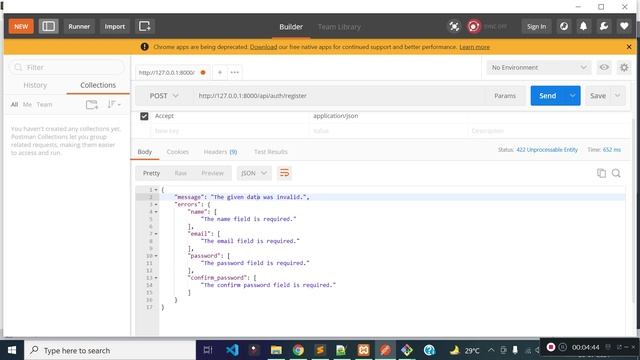Collapse the name array at line 4
This screenshot has height=360, width=640.
coord(156,212)
